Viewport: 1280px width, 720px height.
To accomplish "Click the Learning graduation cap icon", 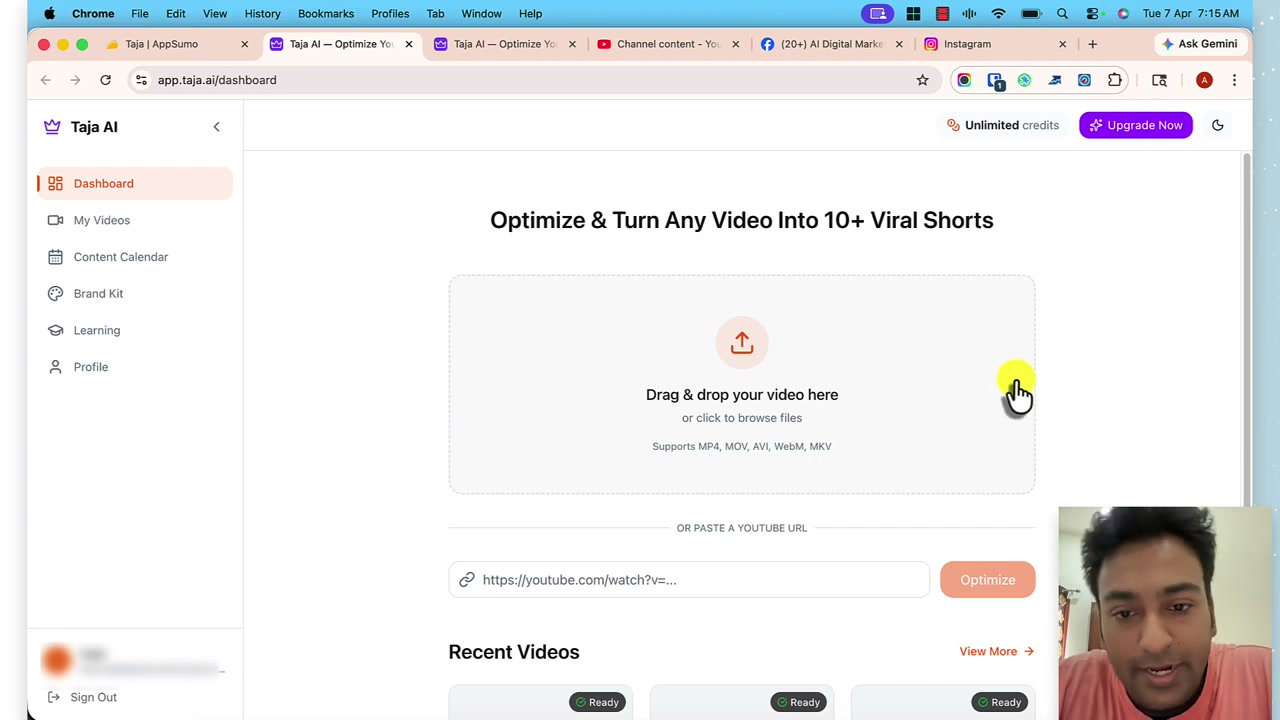I will [x=55, y=330].
